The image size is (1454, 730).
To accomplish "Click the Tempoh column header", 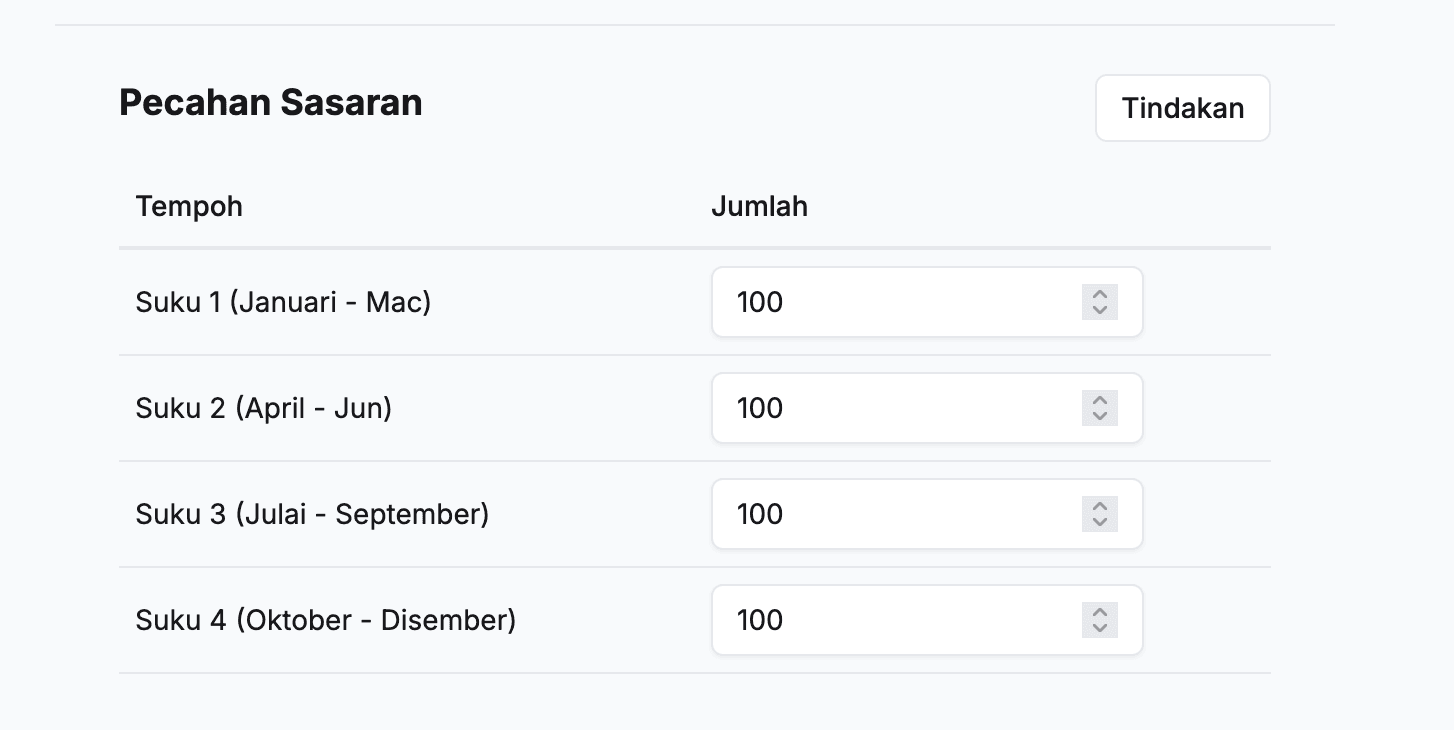I will click(189, 207).
